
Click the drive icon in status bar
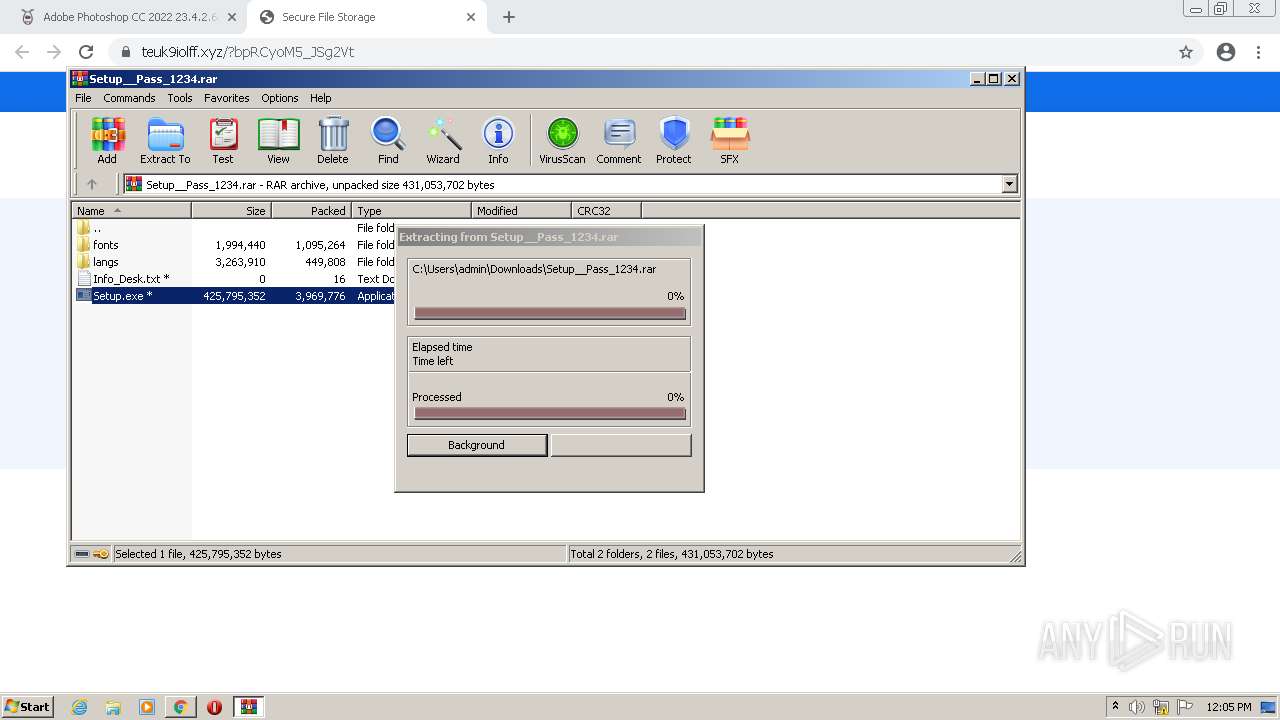click(82, 554)
